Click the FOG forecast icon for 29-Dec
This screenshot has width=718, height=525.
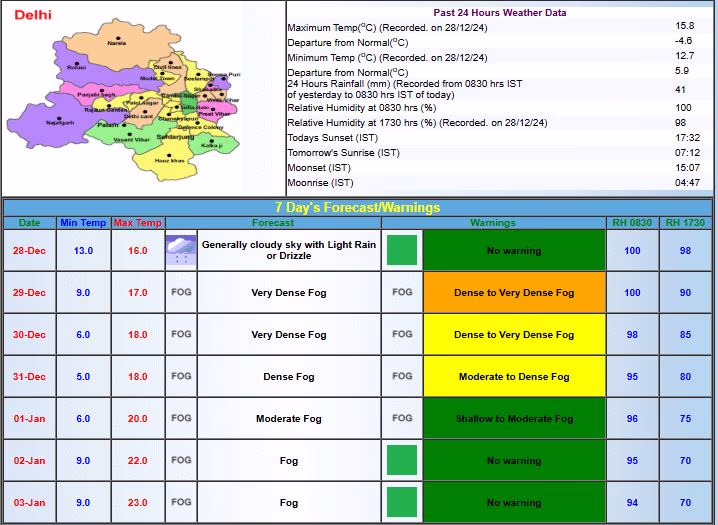point(181,293)
